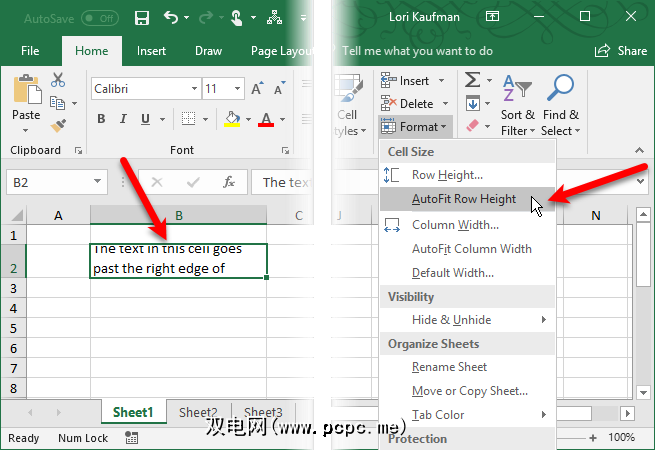Choose Rename Sheet from the menu
Screen dimensions: 655x450
click(x=449, y=367)
